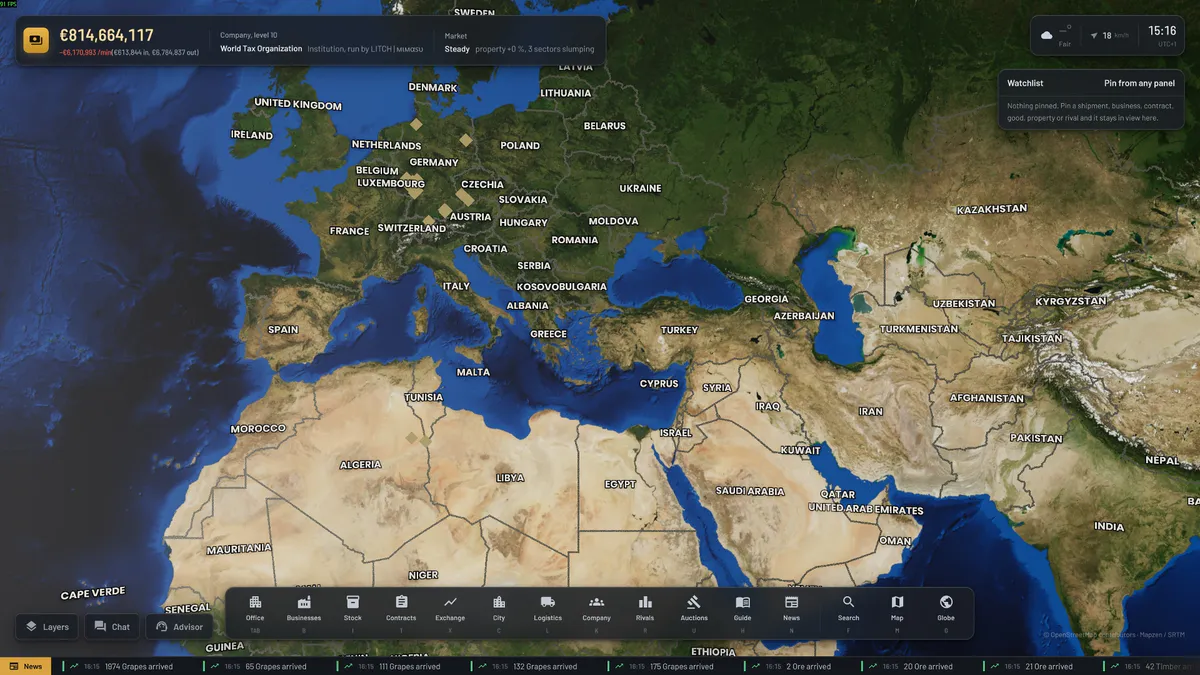The height and width of the screenshot is (675, 1200).
Task: Click ticker item 1974 Grapes arrived
Action: point(139,666)
